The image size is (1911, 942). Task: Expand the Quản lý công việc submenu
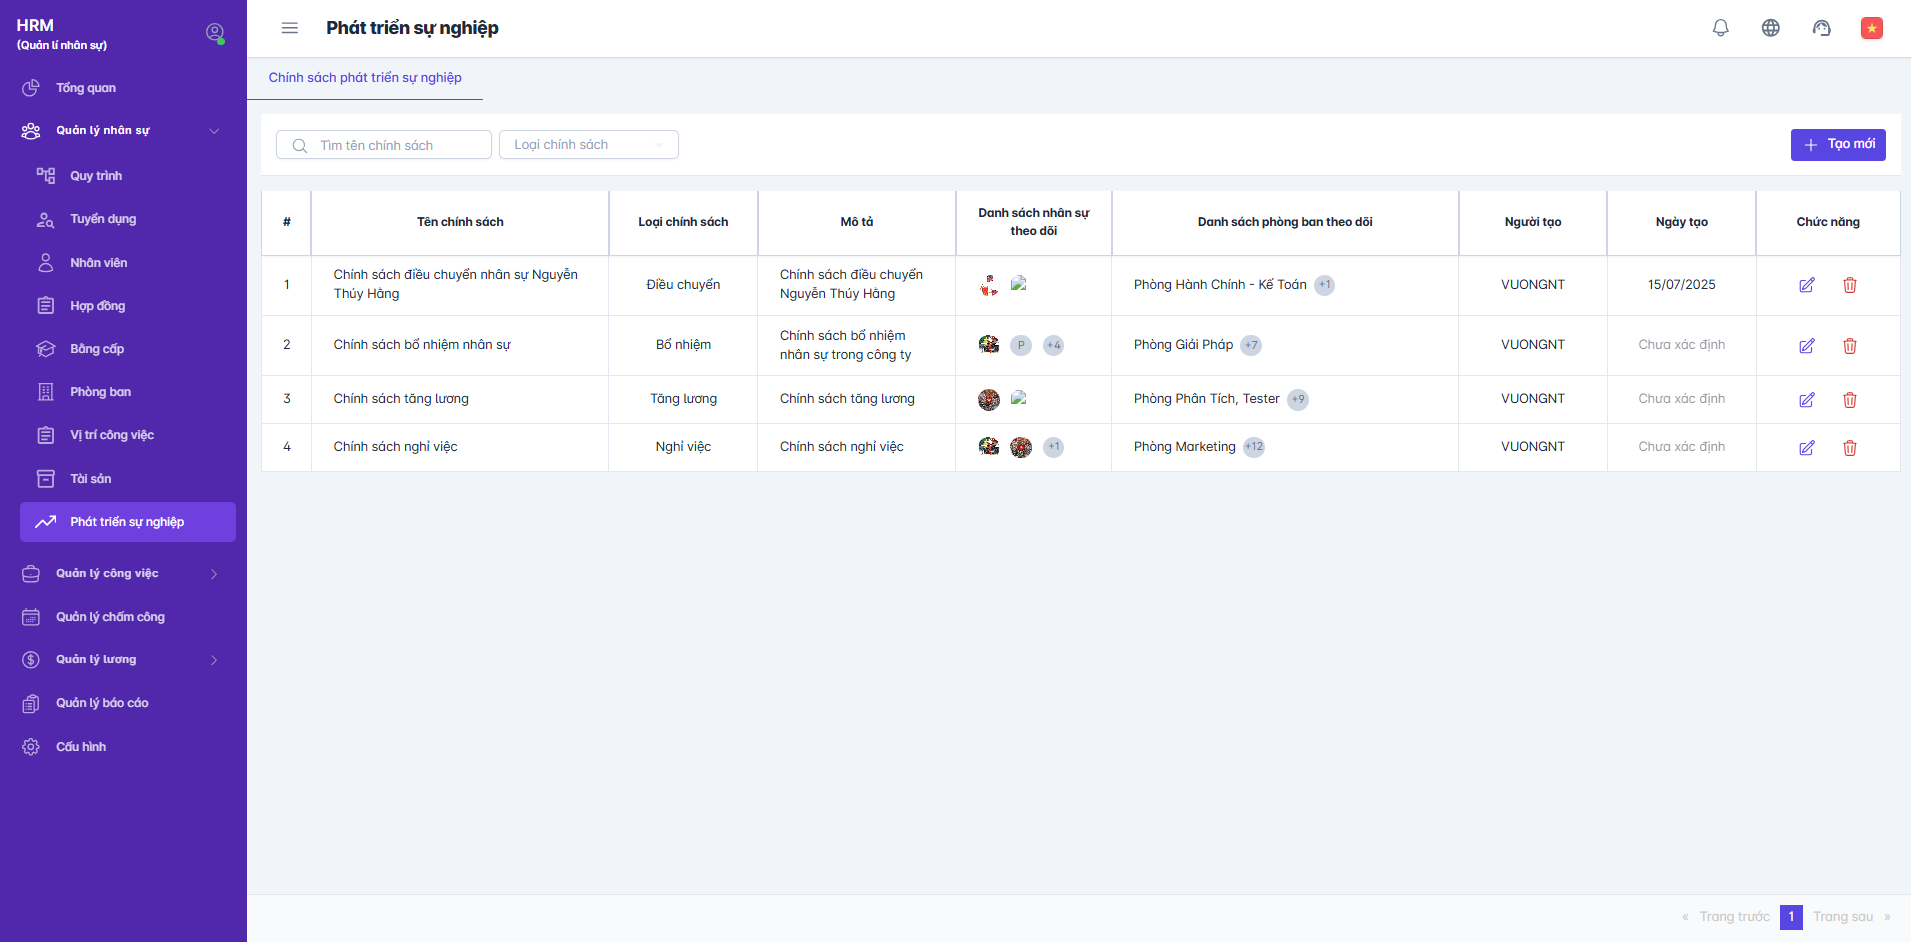[214, 574]
